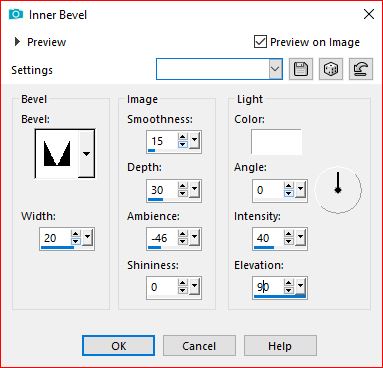Open the Angle slider popup arrow
This screenshot has height=368, width=383.
(300, 189)
